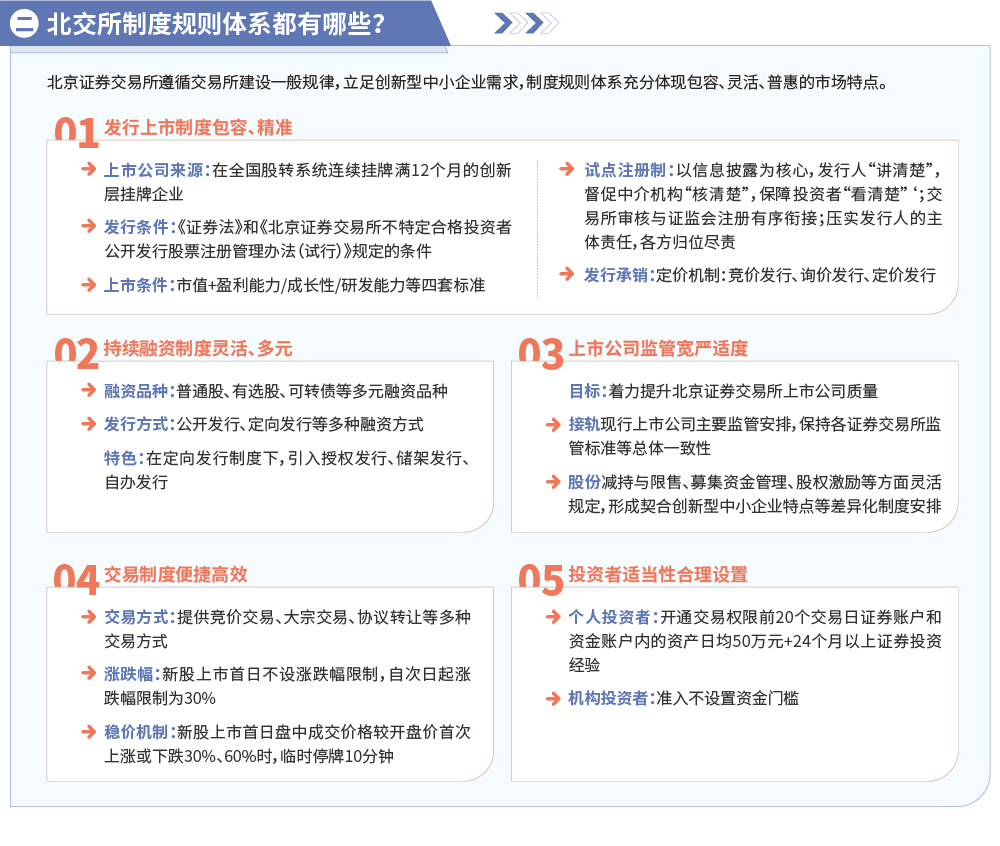1000x846 pixels.
Task: Click the large '01' section number
Action: pyautogui.click(x=76, y=132)
